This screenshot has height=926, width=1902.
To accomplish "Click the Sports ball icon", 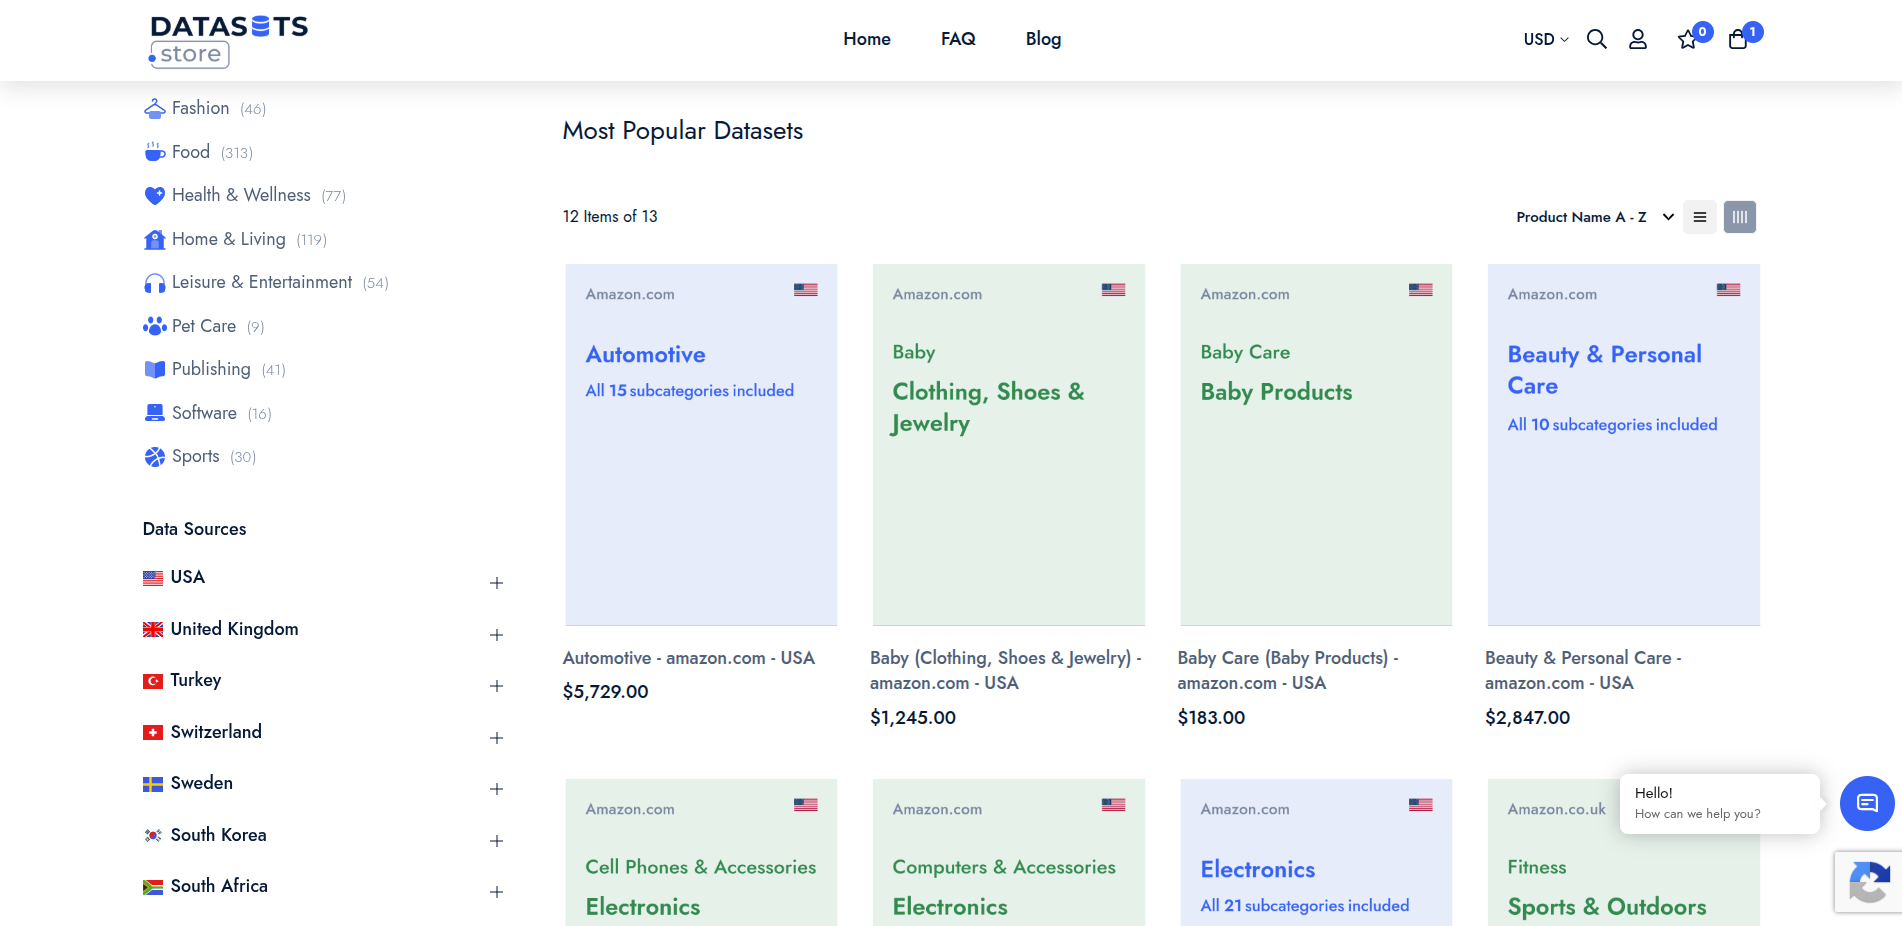I will [155, 457].
